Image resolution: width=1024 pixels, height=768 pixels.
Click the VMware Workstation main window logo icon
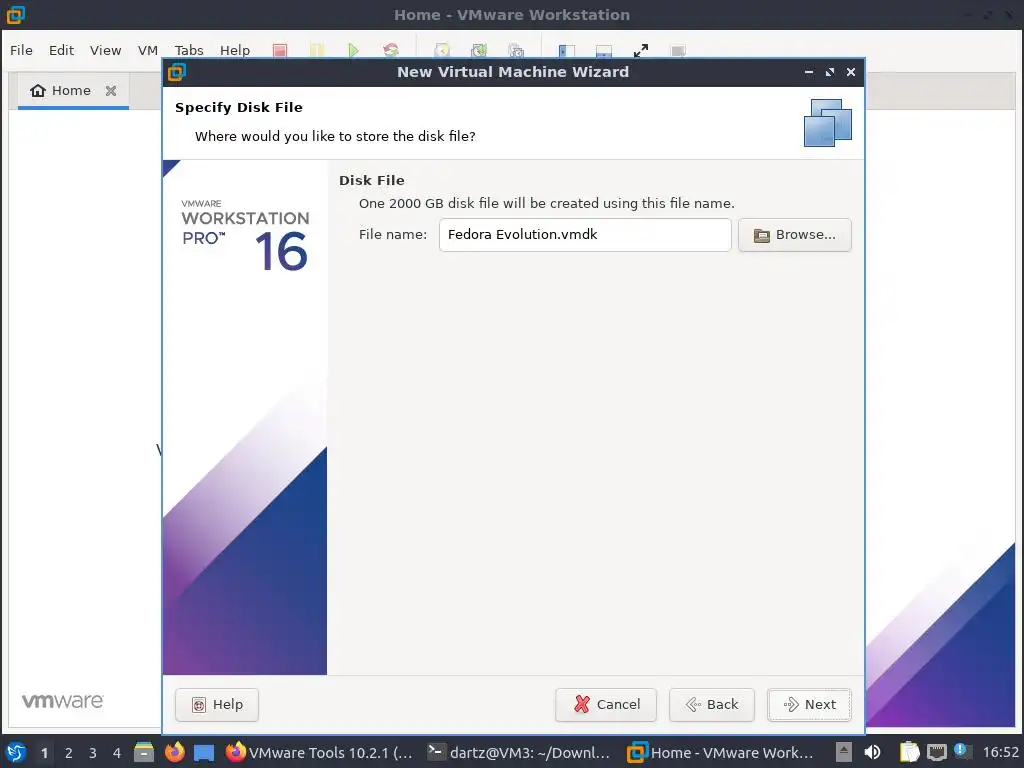15,14
